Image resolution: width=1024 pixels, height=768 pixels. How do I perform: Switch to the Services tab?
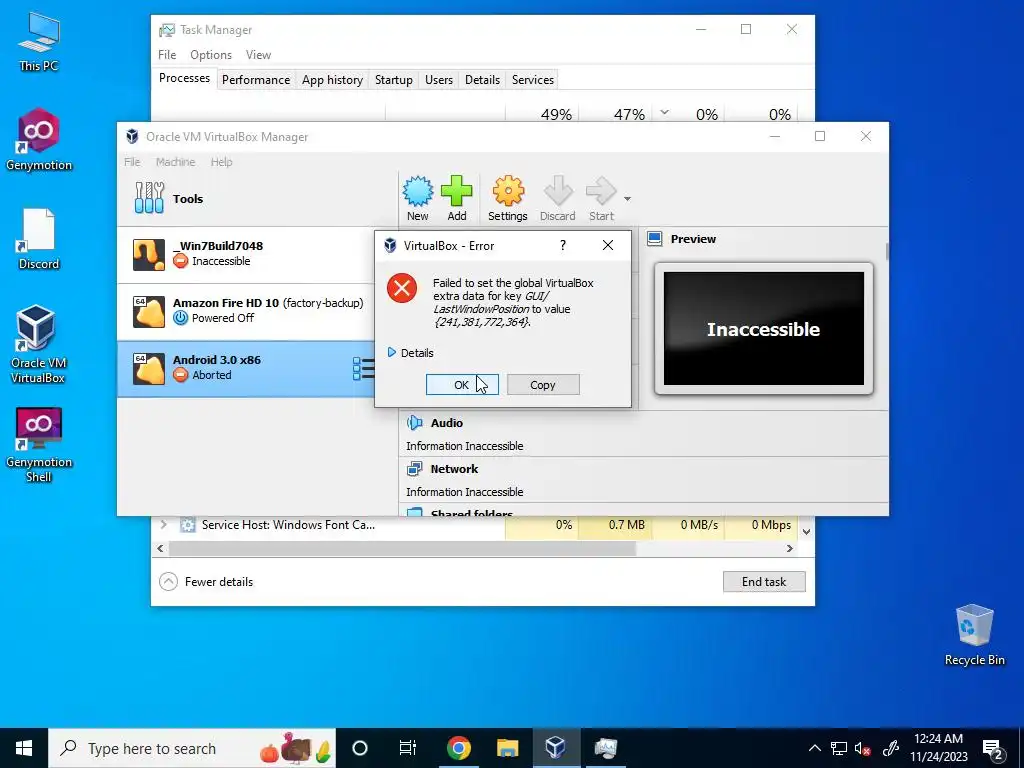[x=533, y=80]
